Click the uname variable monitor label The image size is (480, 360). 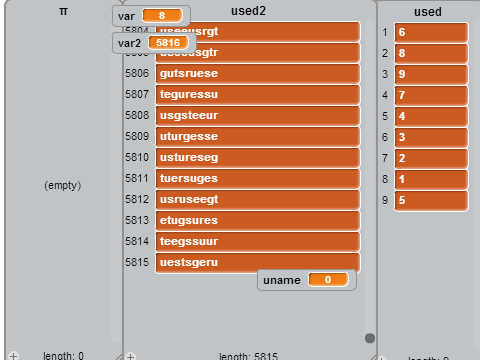click(282, 280)
